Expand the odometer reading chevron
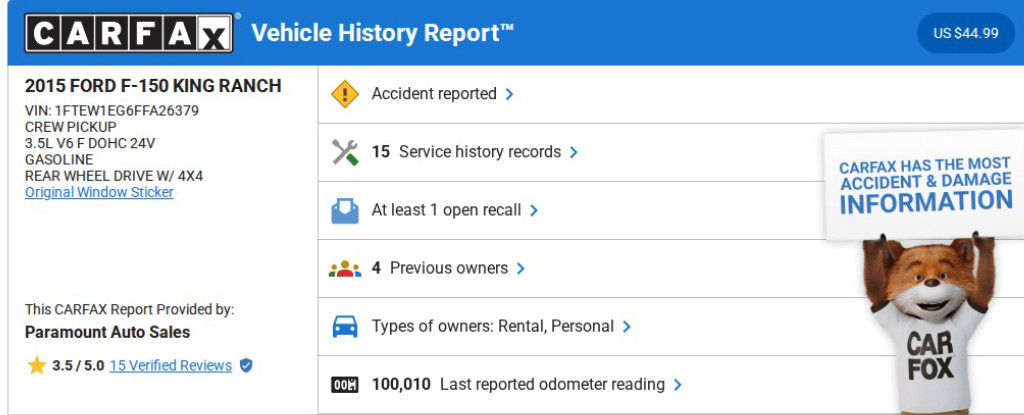The height and width of the screenshot is (415, 1024). tap(678, 384)
